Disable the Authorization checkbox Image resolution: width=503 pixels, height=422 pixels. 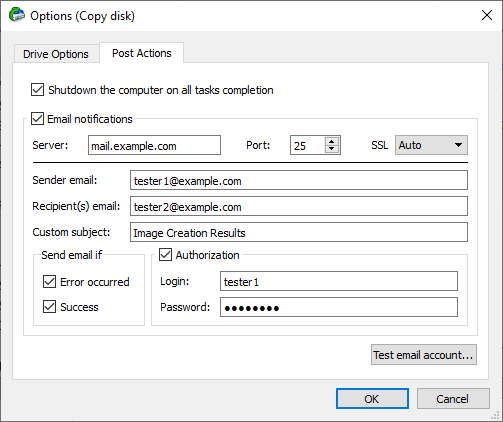(165, 255)
